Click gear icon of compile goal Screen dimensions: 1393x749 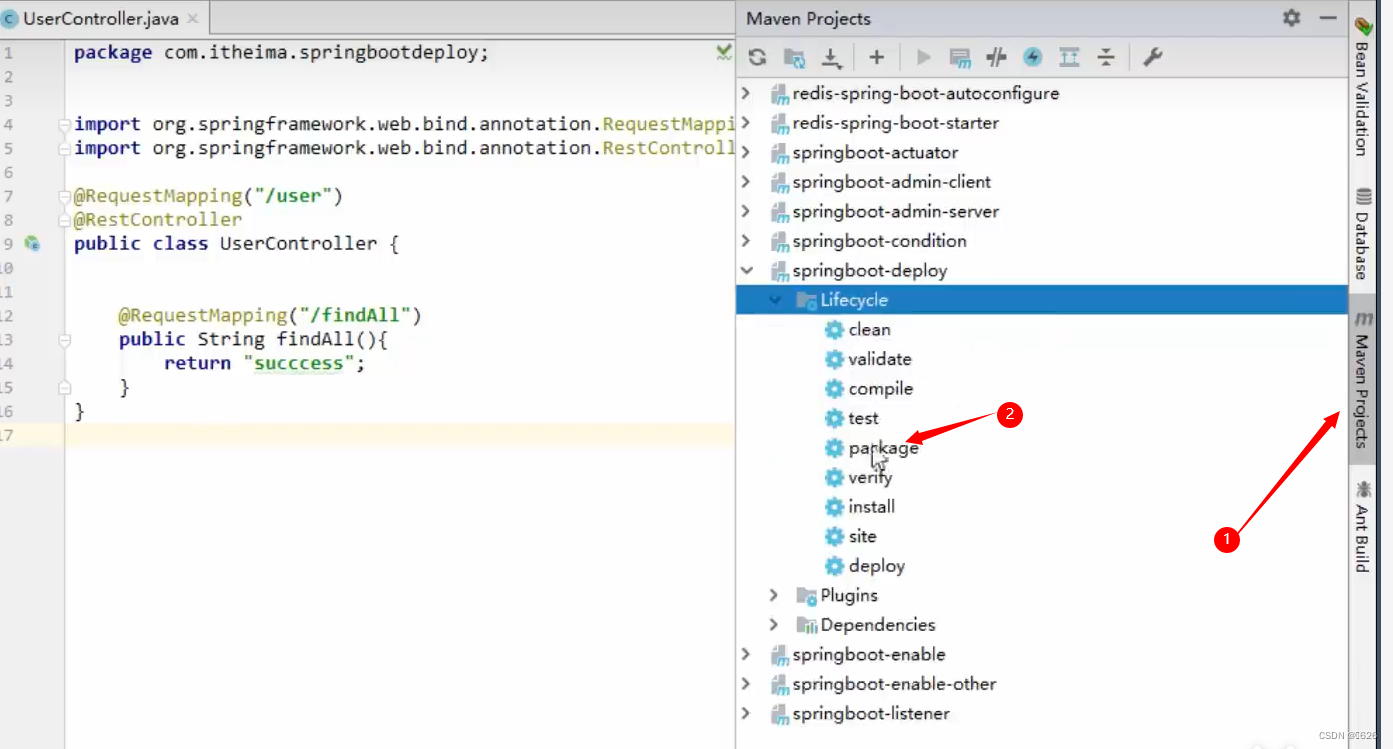tap(834, 388)
